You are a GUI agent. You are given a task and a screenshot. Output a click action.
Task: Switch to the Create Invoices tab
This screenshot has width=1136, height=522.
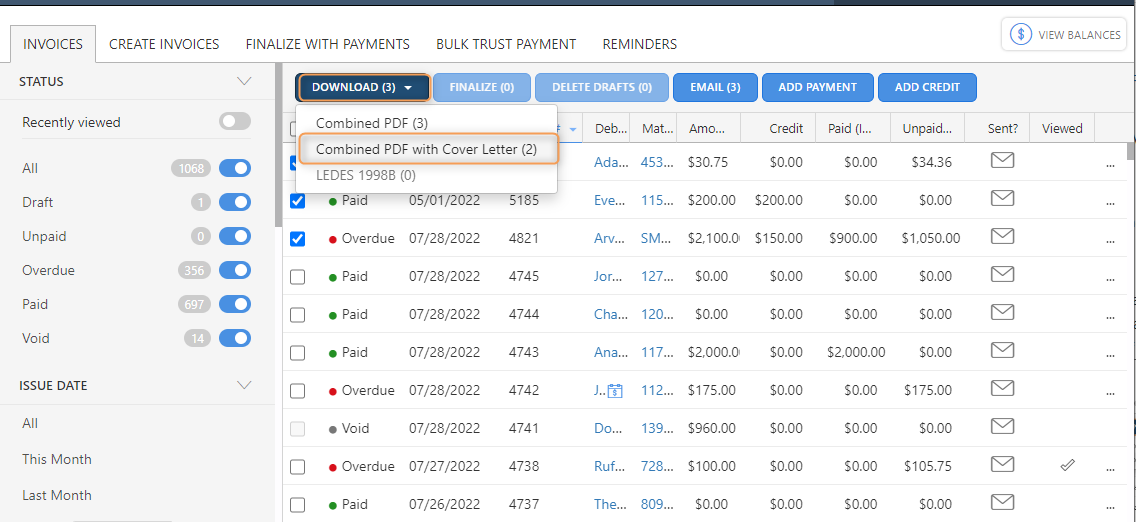(164, 44)
